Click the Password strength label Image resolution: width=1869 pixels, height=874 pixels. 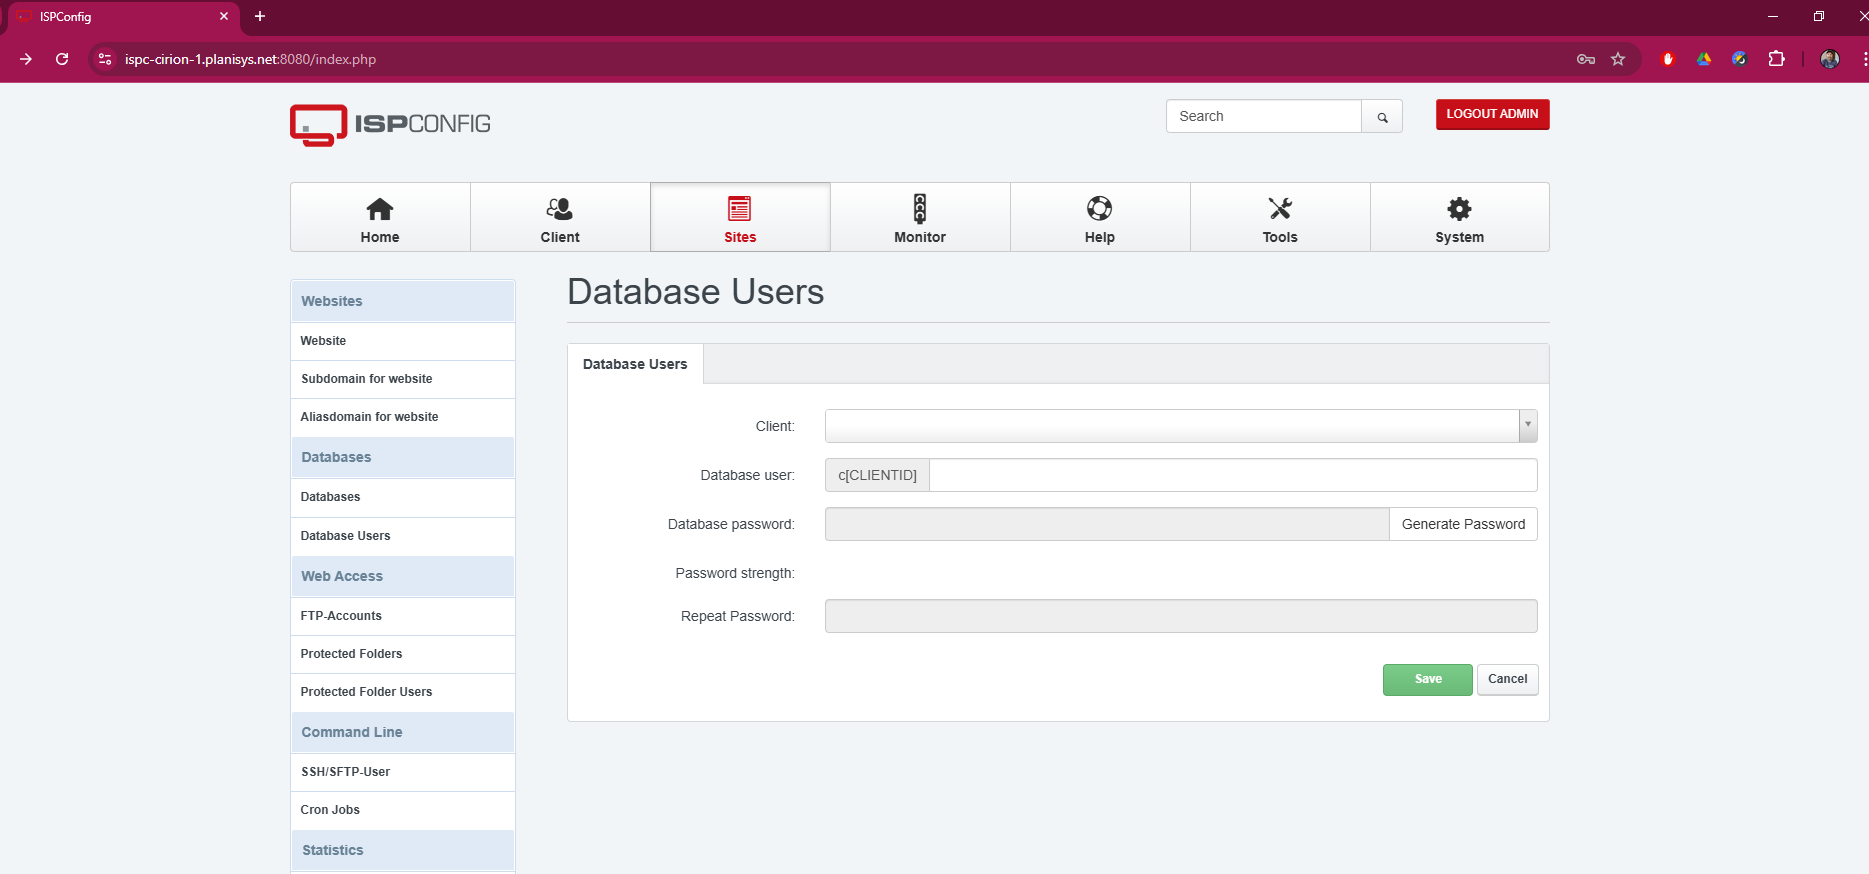pyautogui.click(x=735, y=573)
